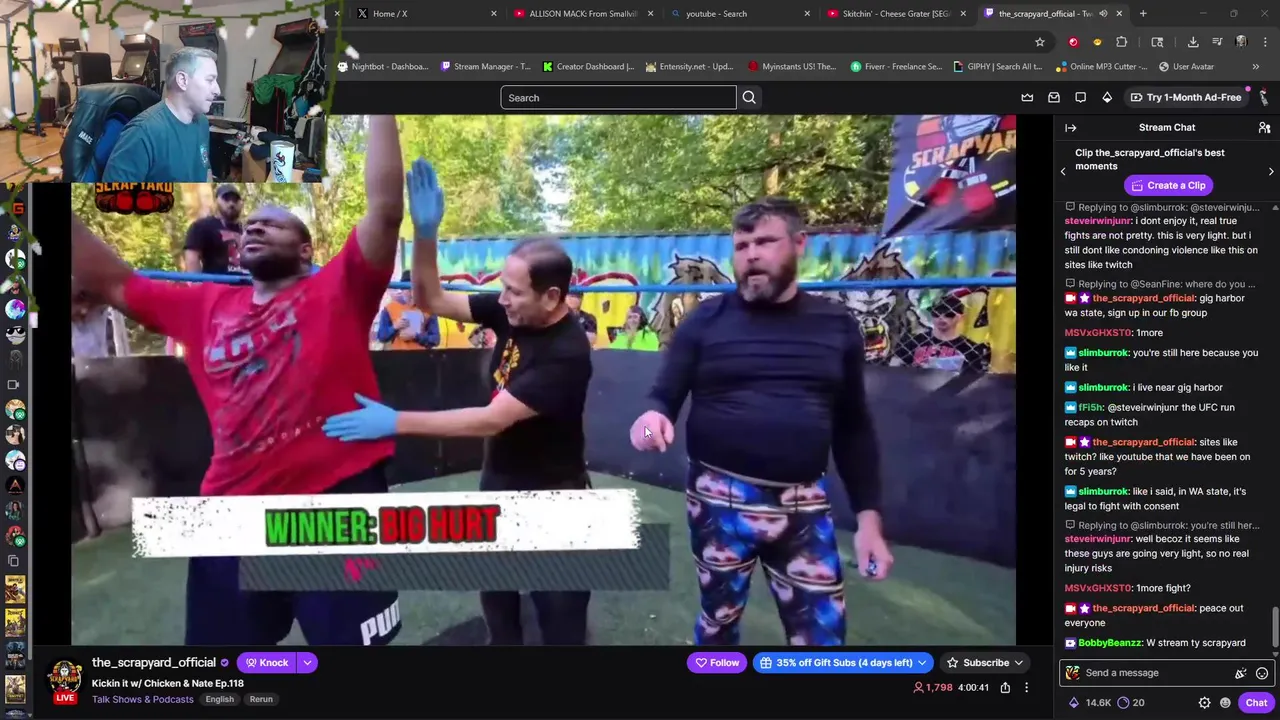Viewport: 1280px width, 720px height.
Task: Open the chat community users list icon
Action: [x=1264, y=127]
